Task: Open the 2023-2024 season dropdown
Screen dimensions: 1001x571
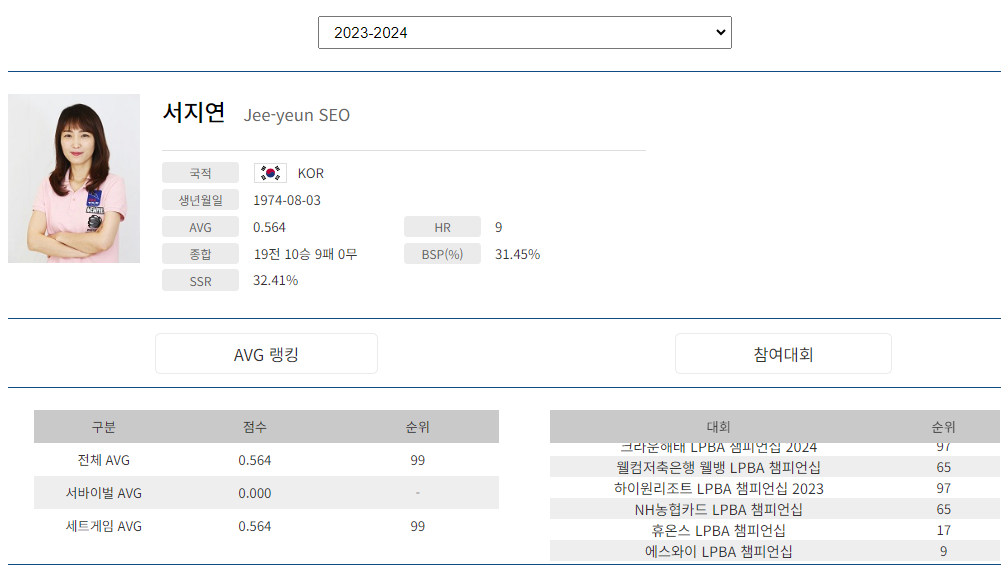Action: coord(524,33)
